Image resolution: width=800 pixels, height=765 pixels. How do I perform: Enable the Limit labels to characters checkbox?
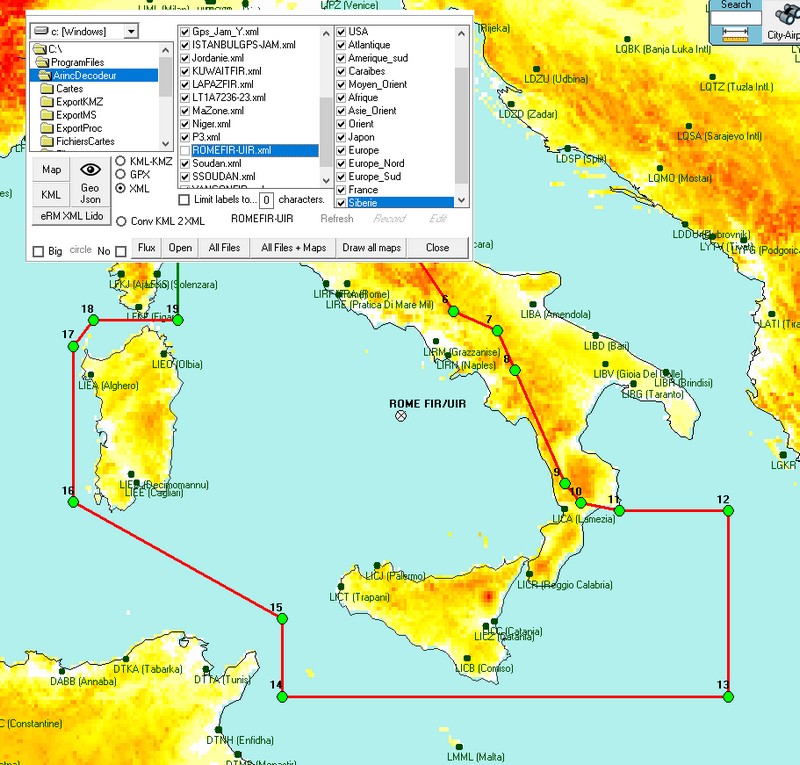click(169, 200)
